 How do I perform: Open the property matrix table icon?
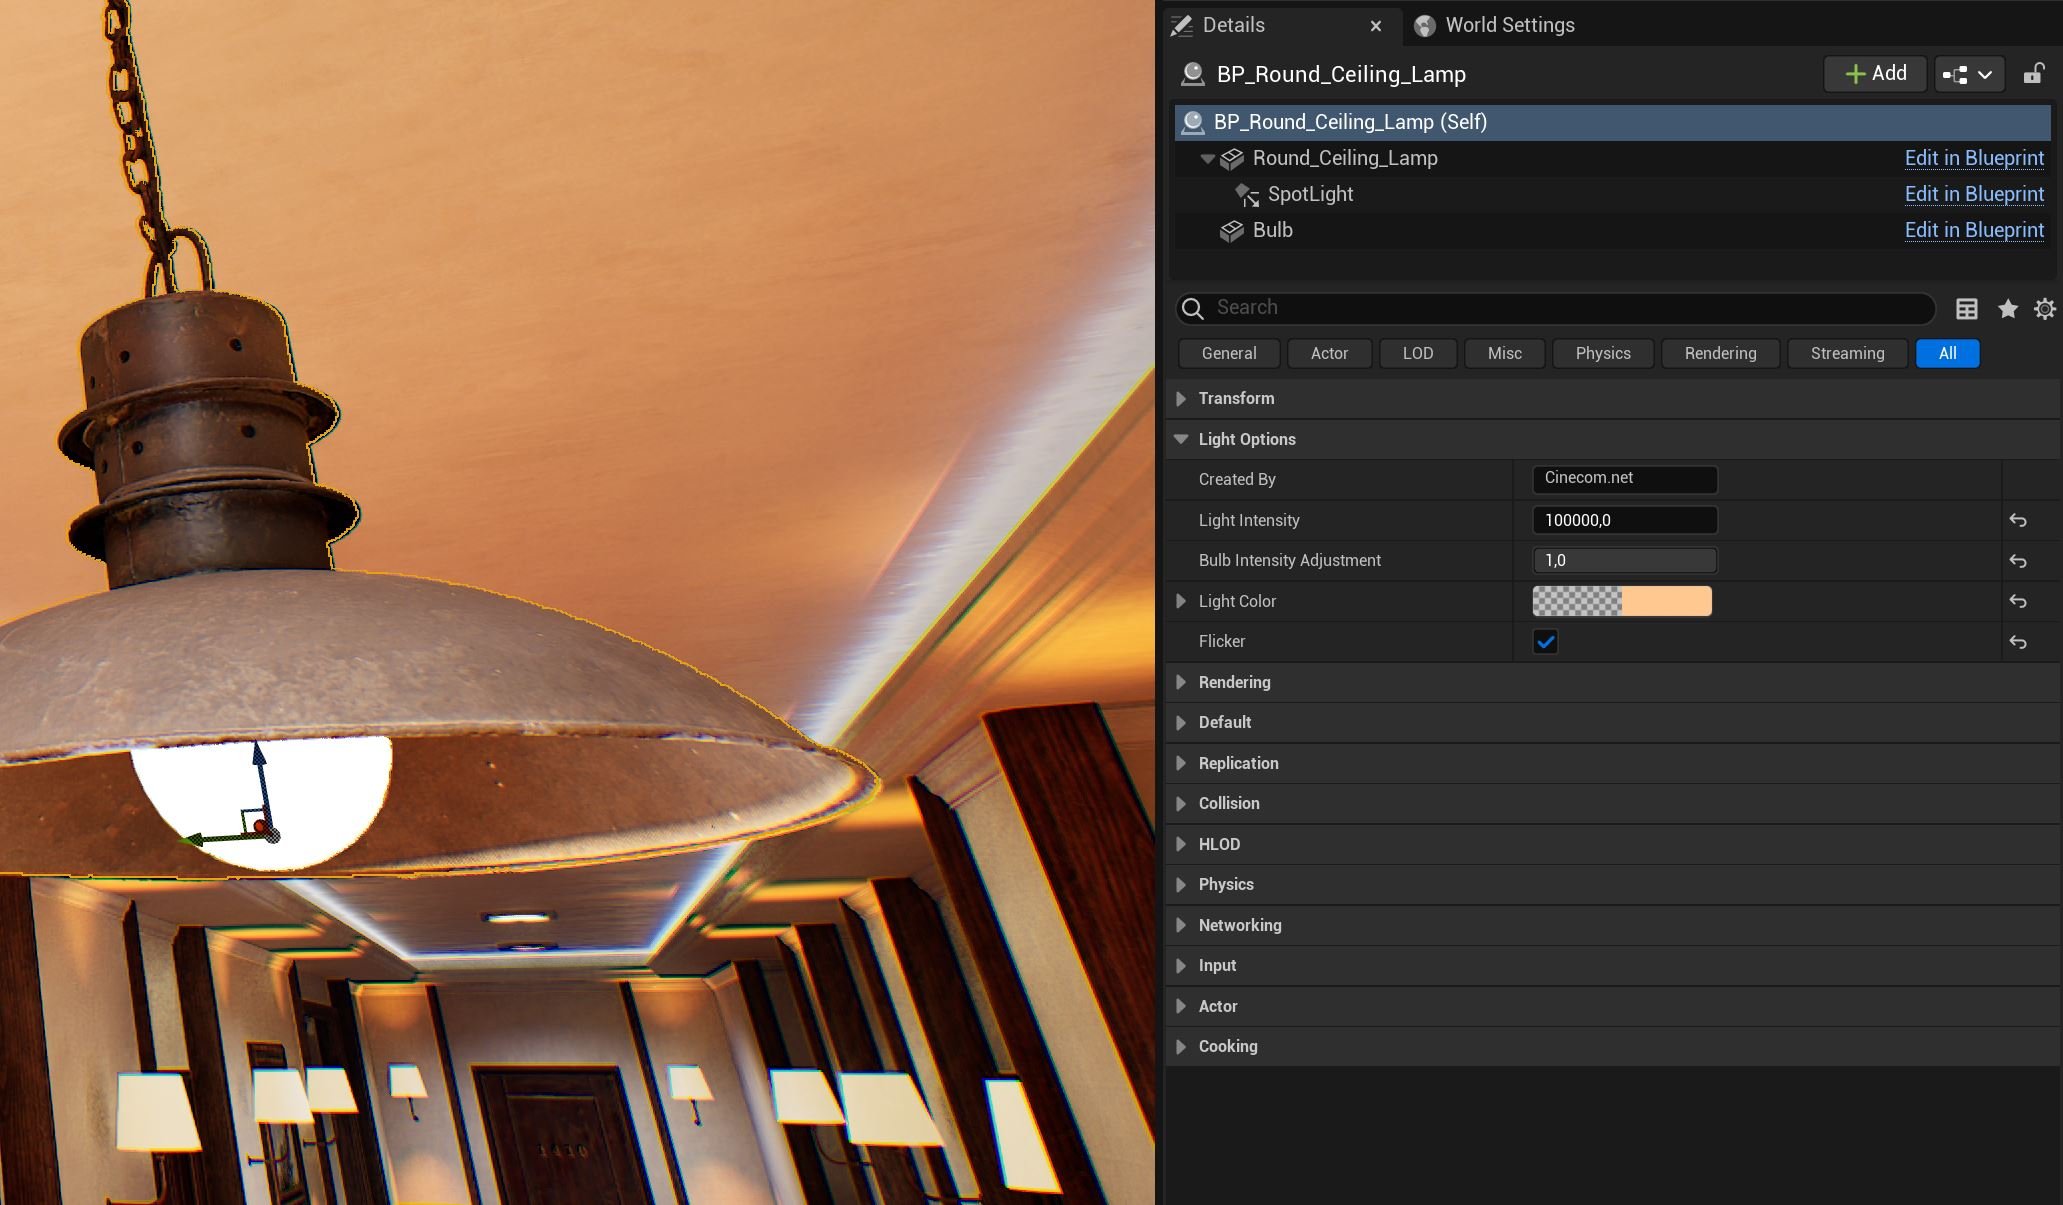pos(1966,309)
